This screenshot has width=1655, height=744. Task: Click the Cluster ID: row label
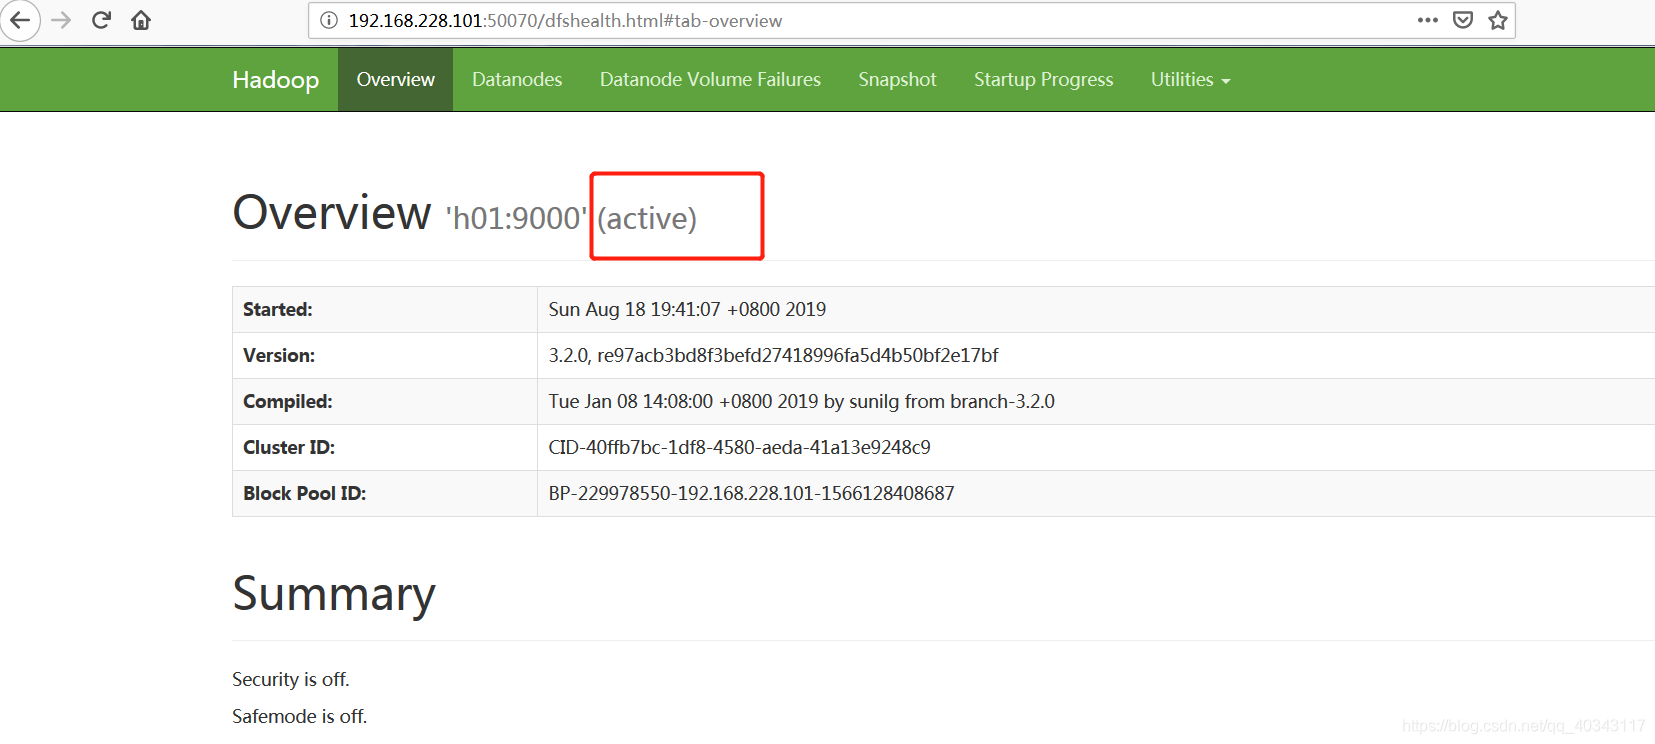tap(289, 447)
